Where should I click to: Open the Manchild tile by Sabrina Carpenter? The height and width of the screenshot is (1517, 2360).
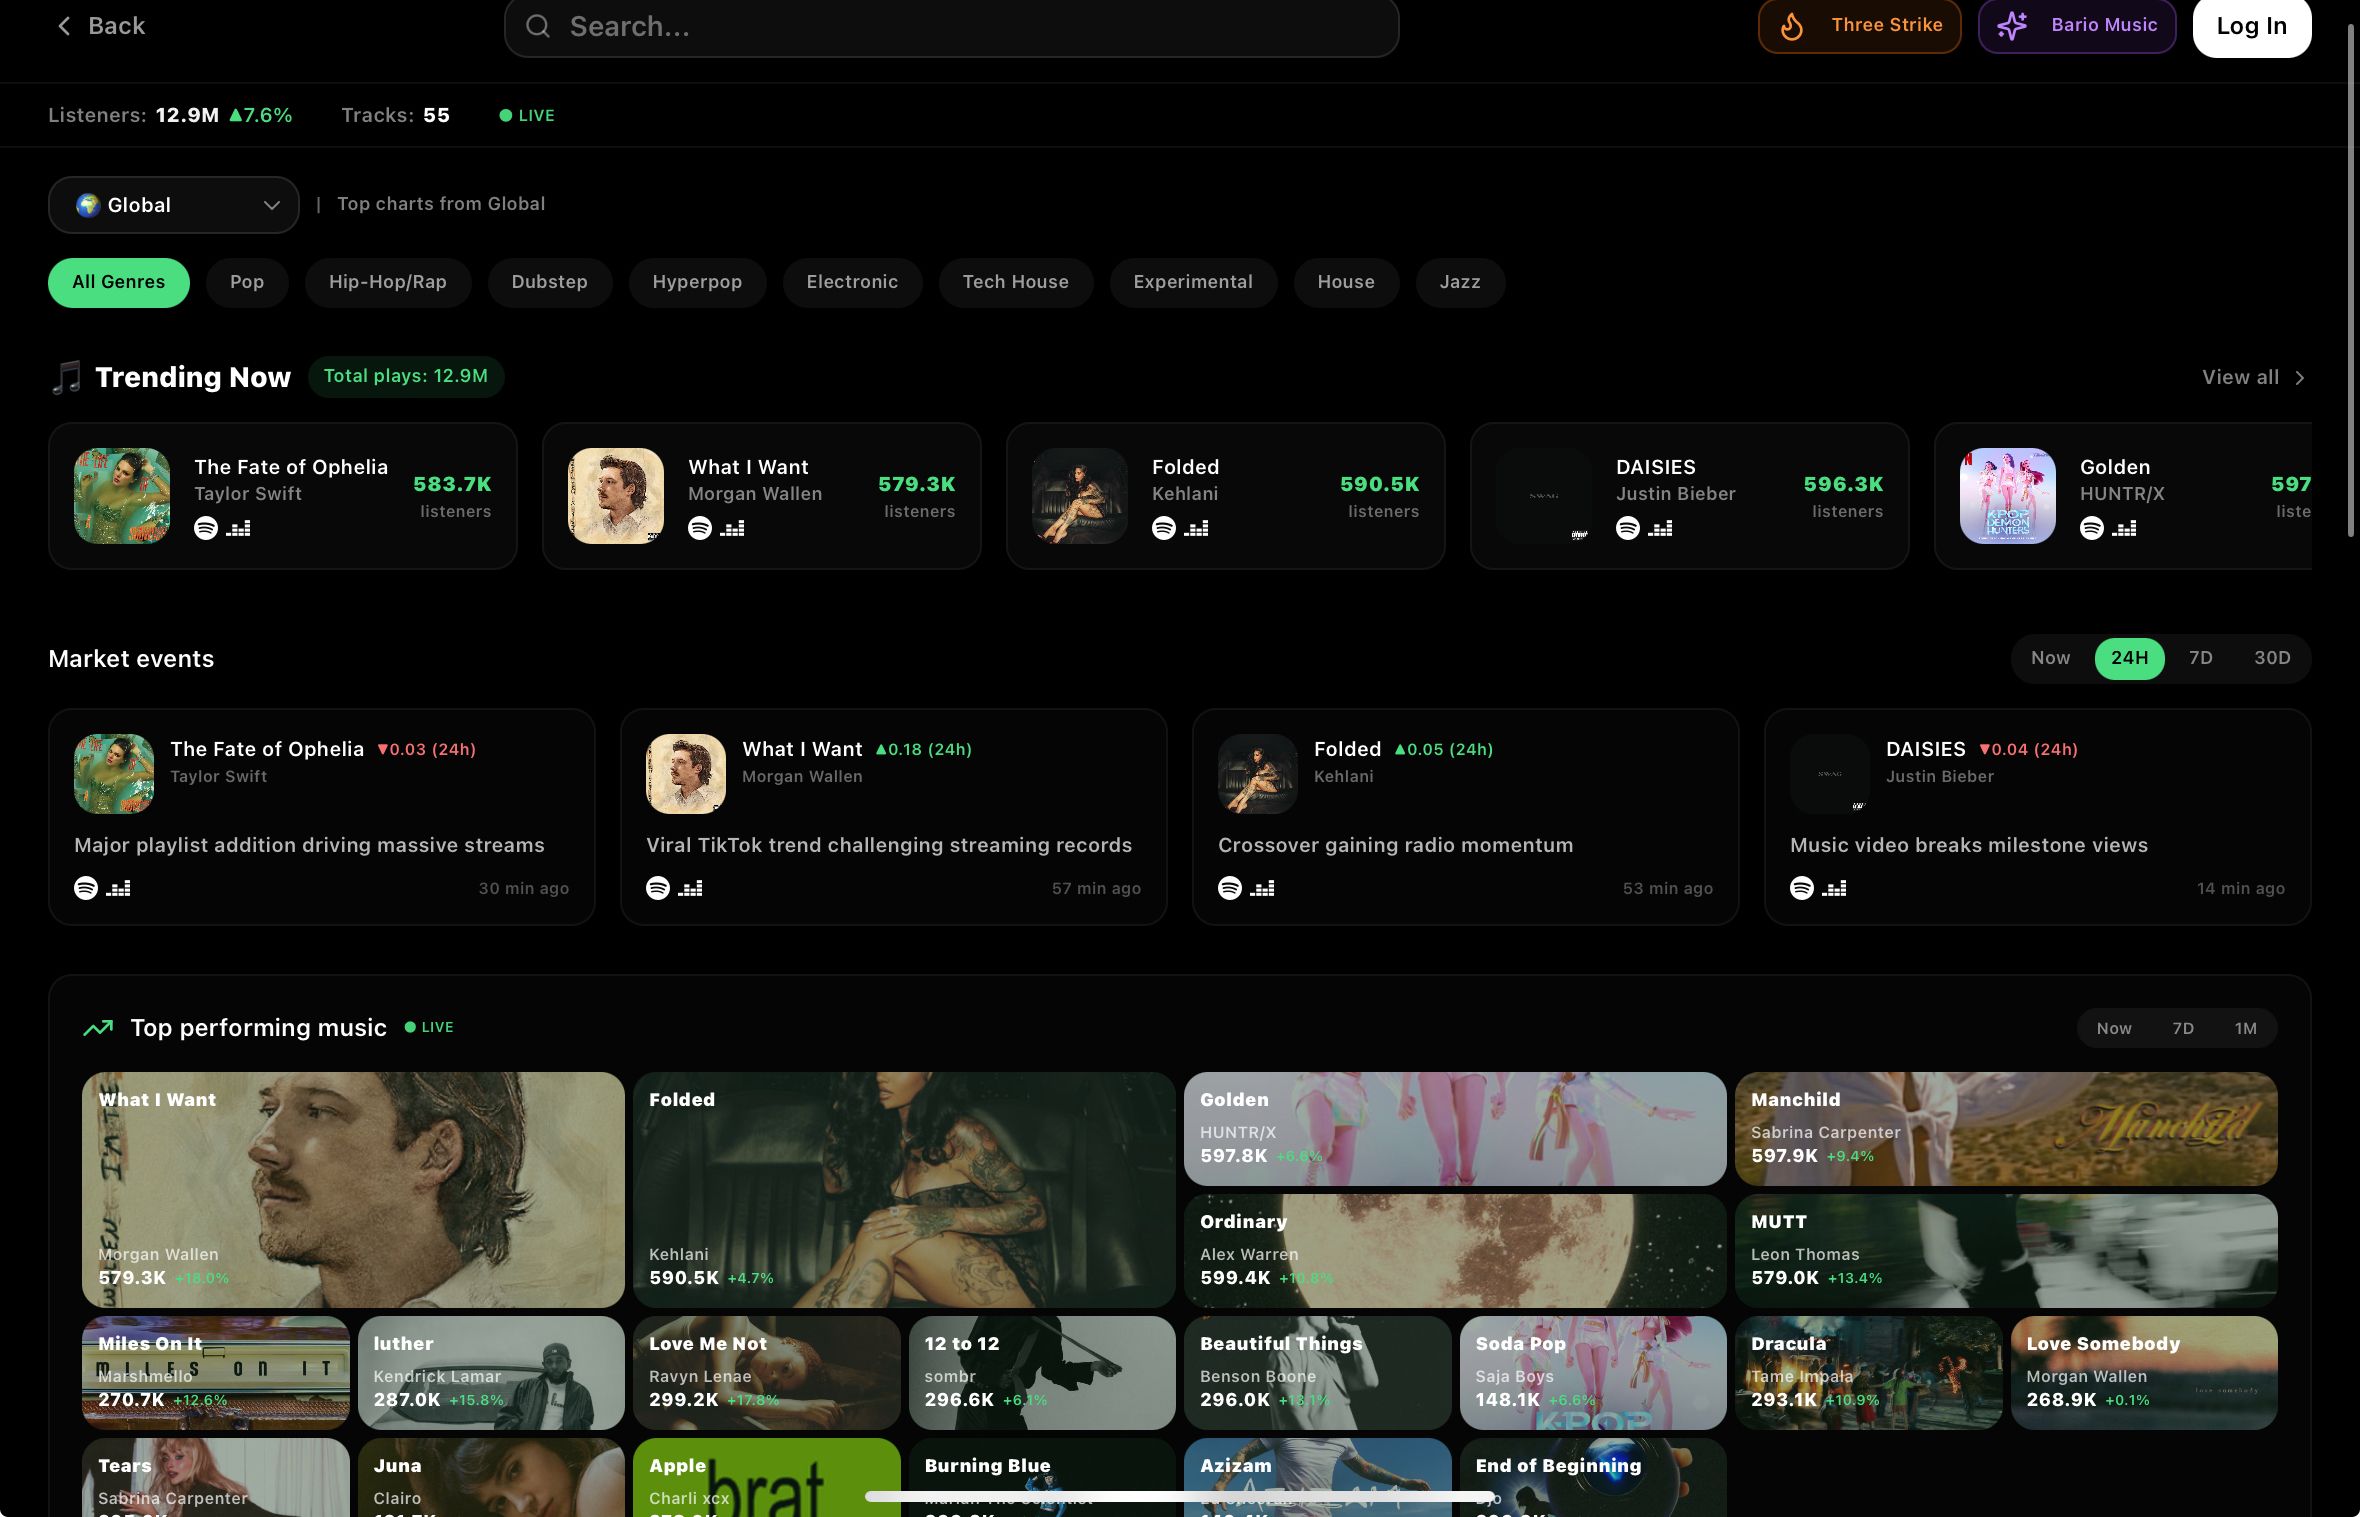pyautogui.click(x=2006, y=1129)
